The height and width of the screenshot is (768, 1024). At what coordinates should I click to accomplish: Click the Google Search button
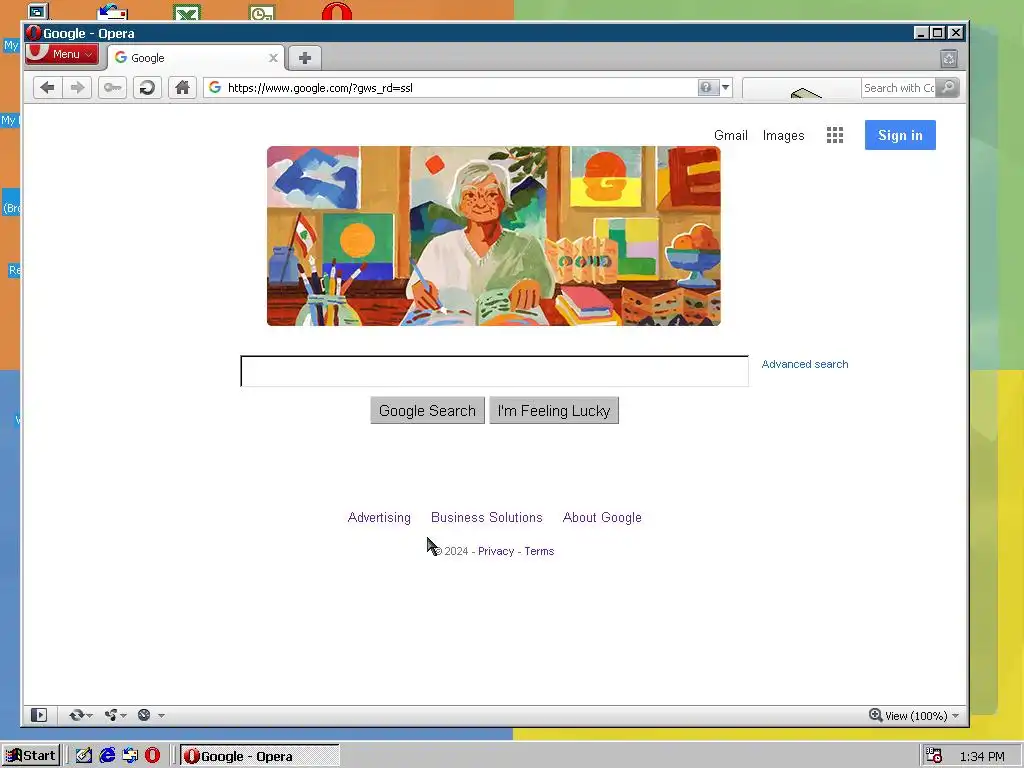pyautogui.click(x=427, y=411)
